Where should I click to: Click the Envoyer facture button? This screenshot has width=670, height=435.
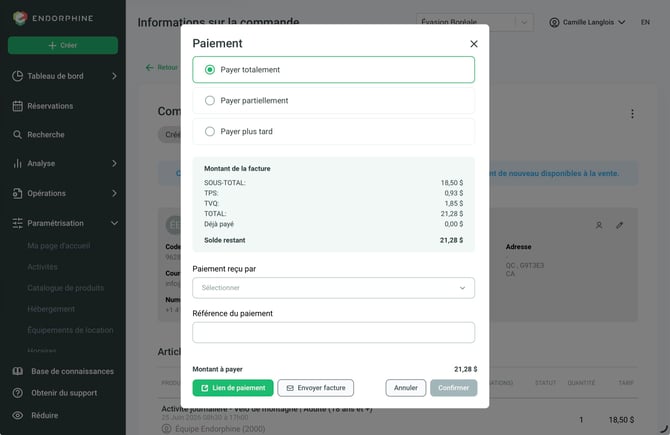pyautogui.click(x=315, y=388)
